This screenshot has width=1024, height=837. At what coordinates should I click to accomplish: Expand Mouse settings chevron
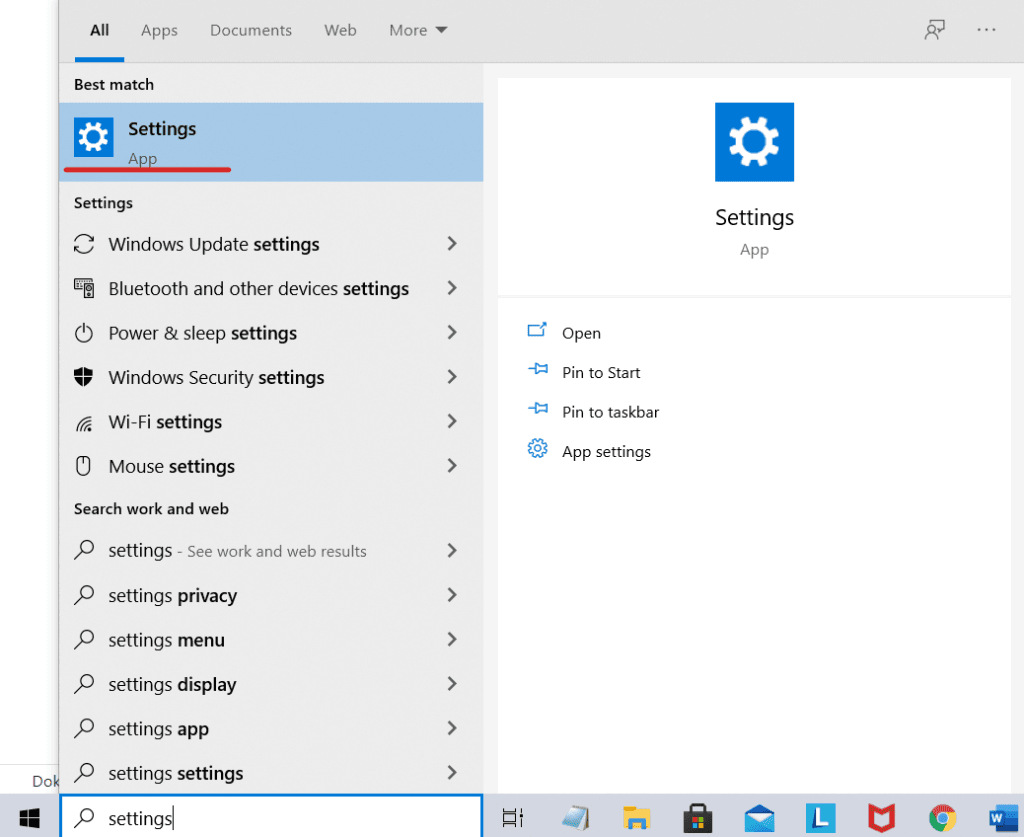click(452, 466)
